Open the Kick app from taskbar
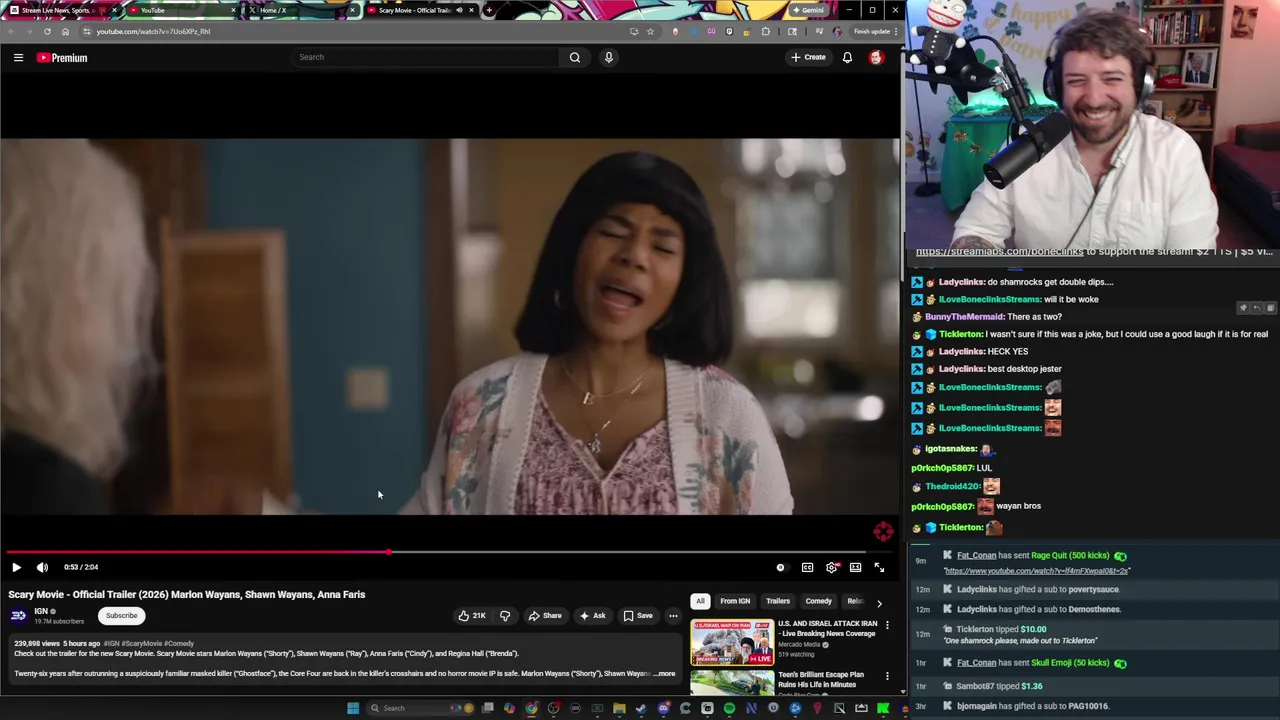Image resolution: width=1280 pixels, height=720 pixels. click(883, 708)
